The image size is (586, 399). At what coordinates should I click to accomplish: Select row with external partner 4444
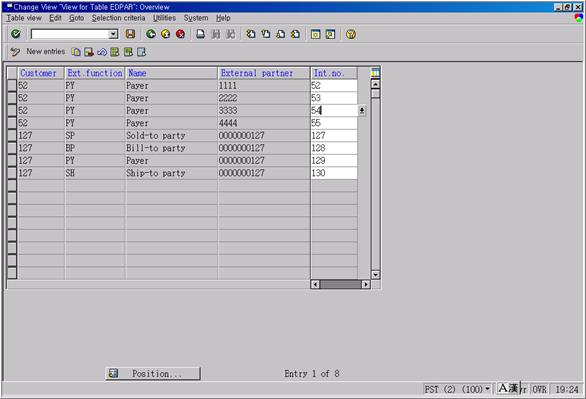(x=12, y=123)
